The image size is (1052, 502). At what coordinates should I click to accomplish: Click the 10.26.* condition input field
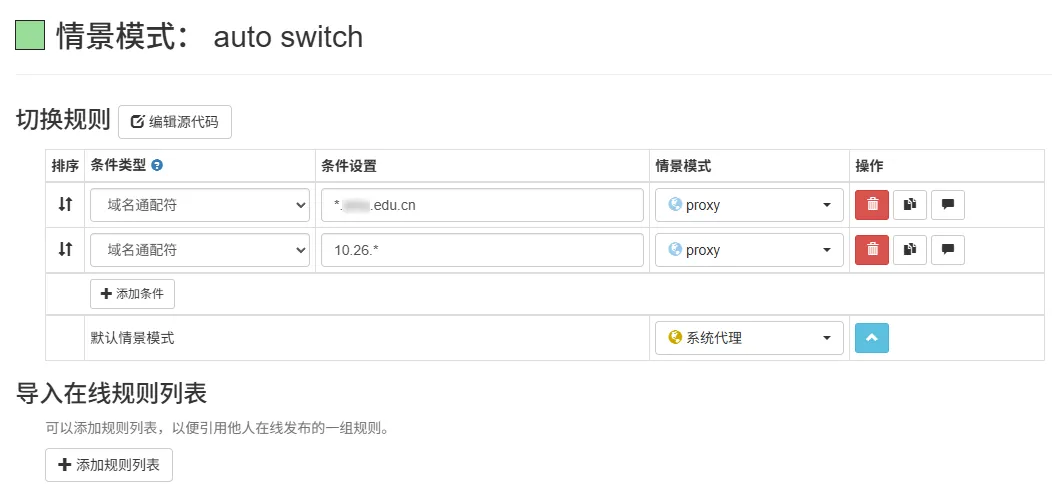482,250
